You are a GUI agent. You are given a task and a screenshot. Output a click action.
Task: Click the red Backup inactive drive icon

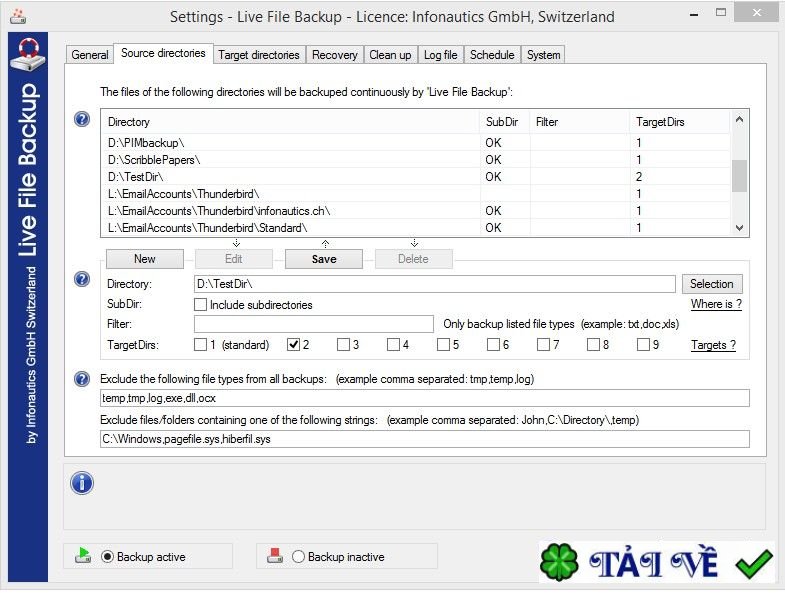[274, 555]
